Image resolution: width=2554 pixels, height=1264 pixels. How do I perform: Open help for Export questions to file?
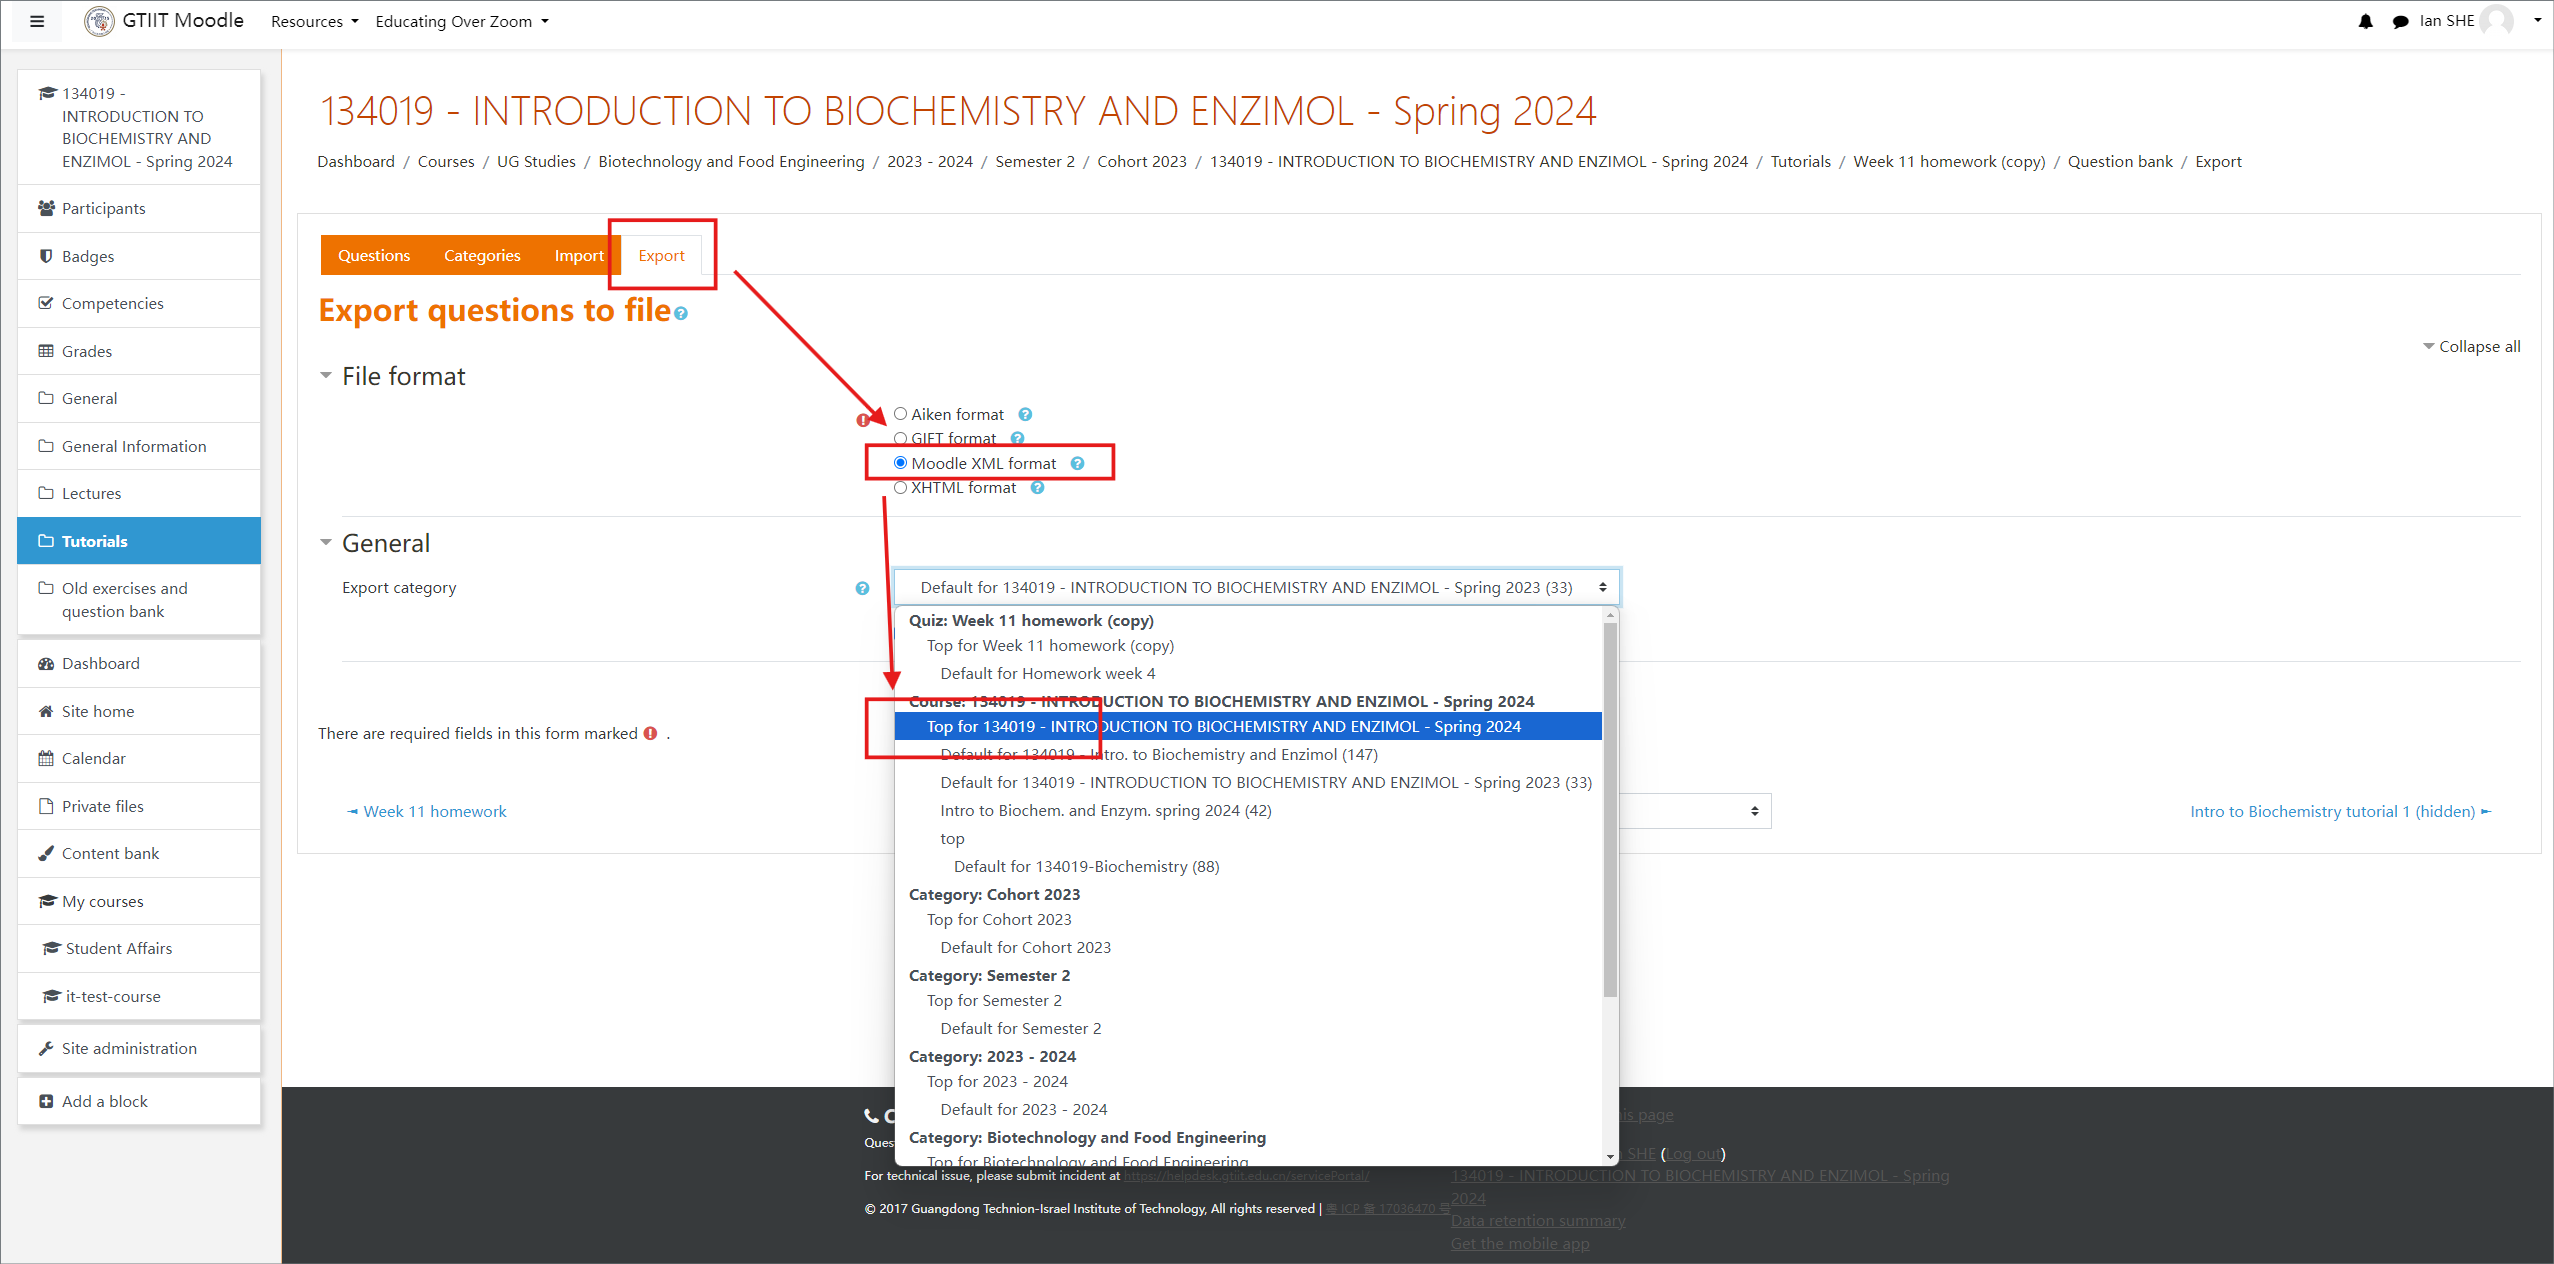click(681, 314)
